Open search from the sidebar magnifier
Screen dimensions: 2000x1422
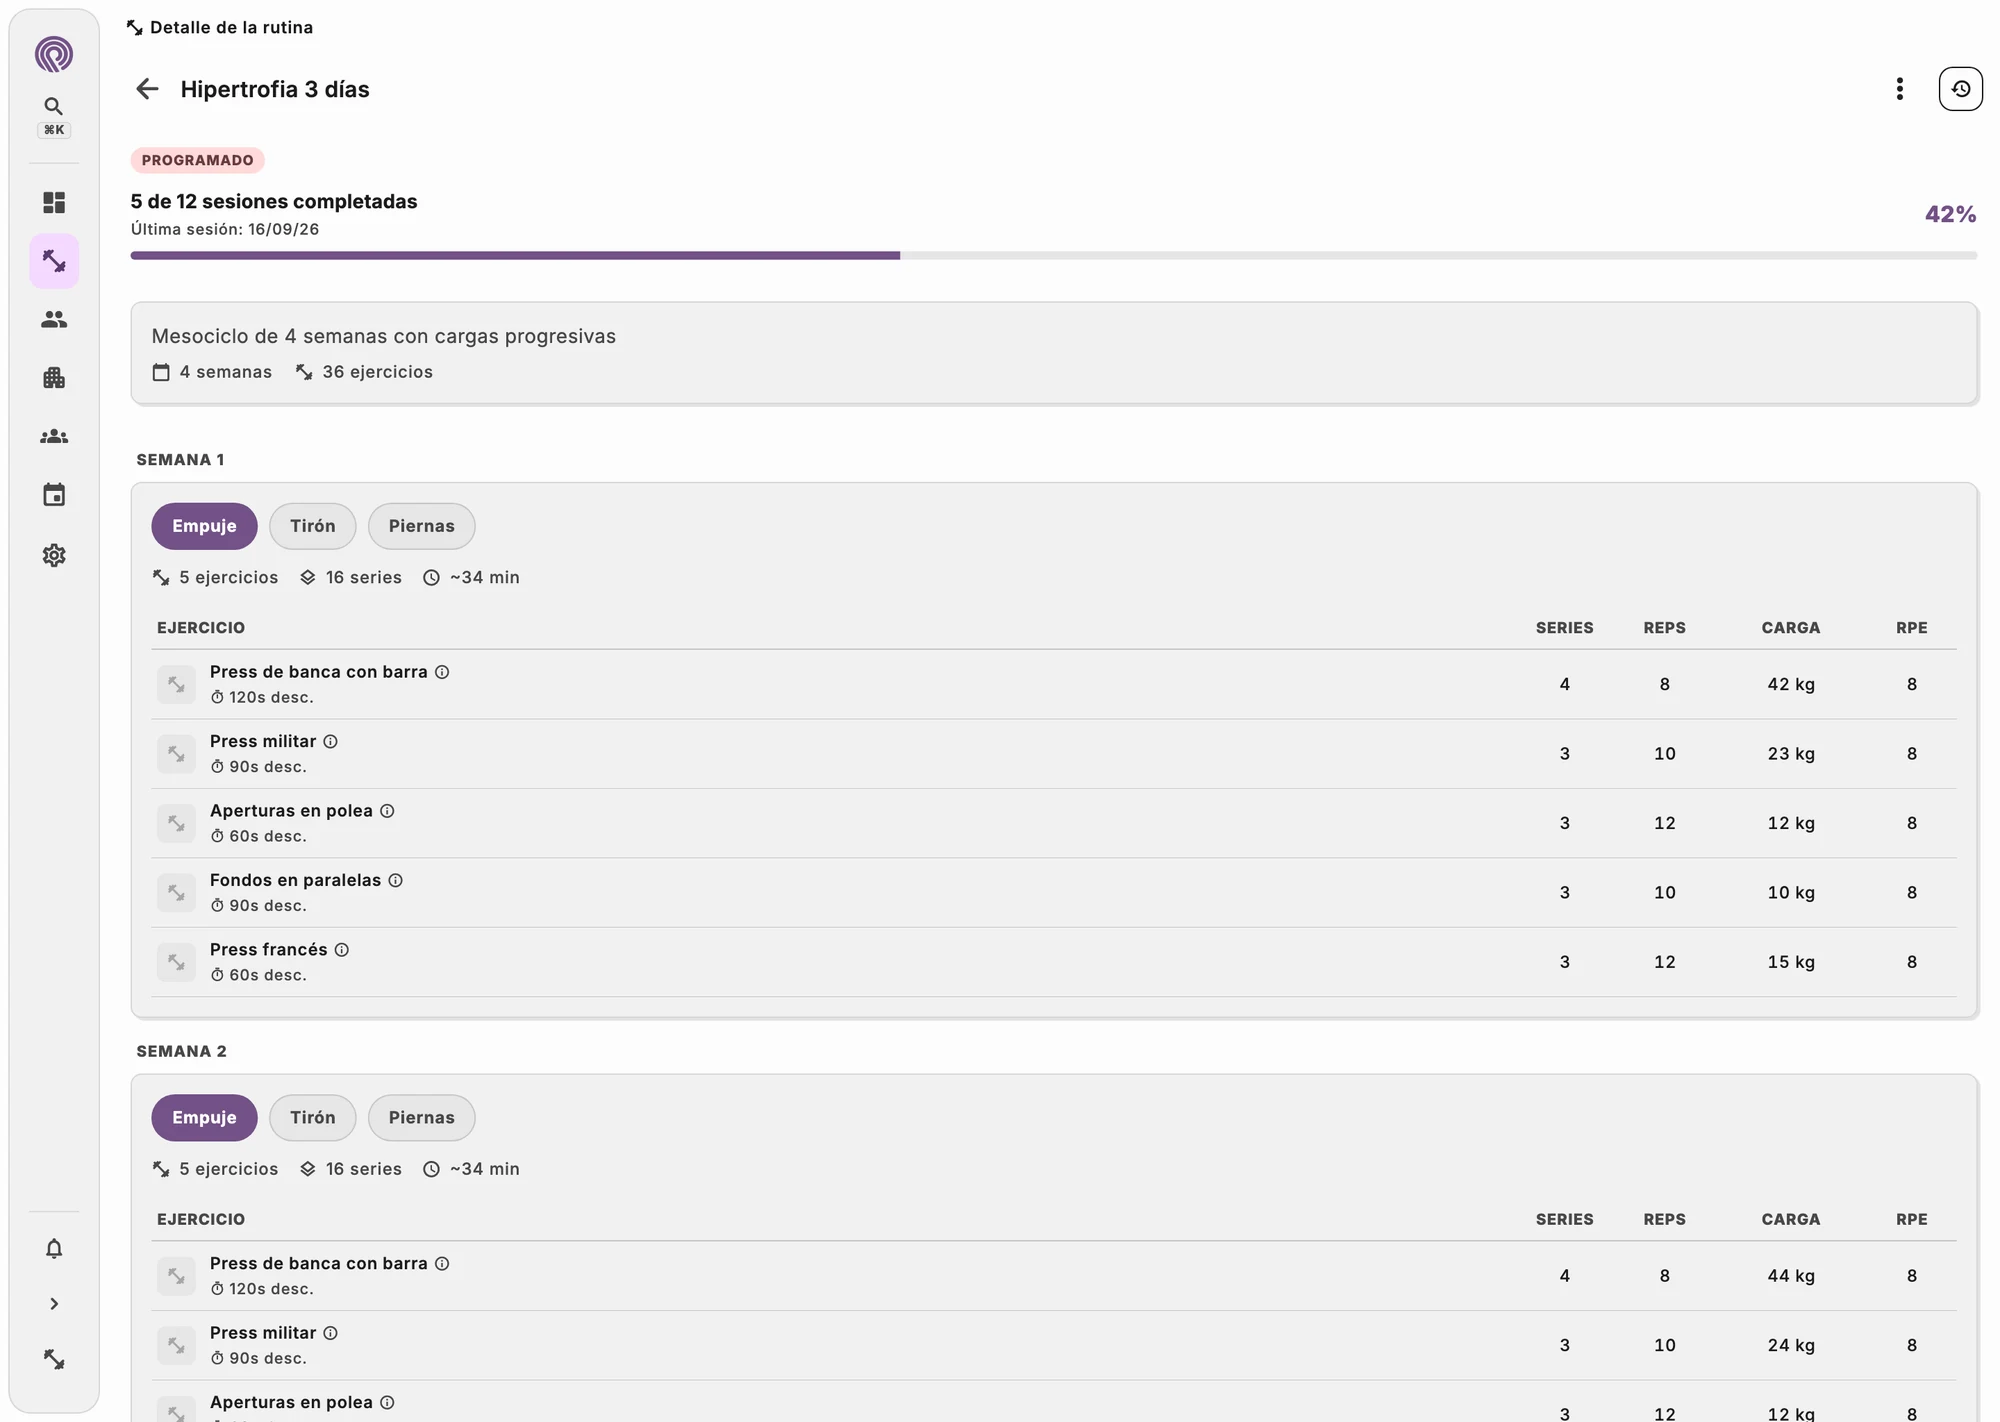point(54,106)
